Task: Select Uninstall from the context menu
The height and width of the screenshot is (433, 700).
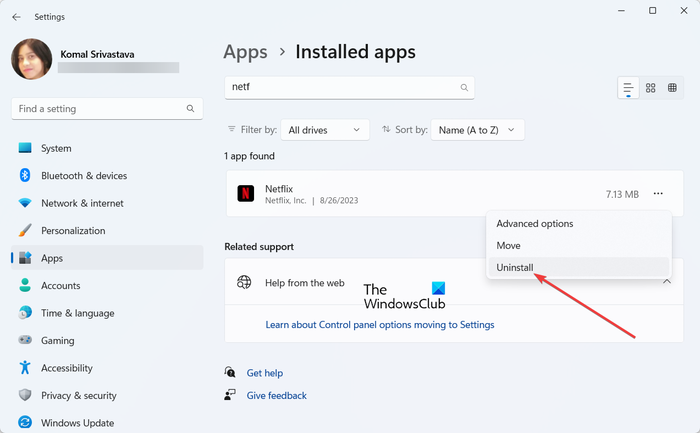Action: (515, 268)
